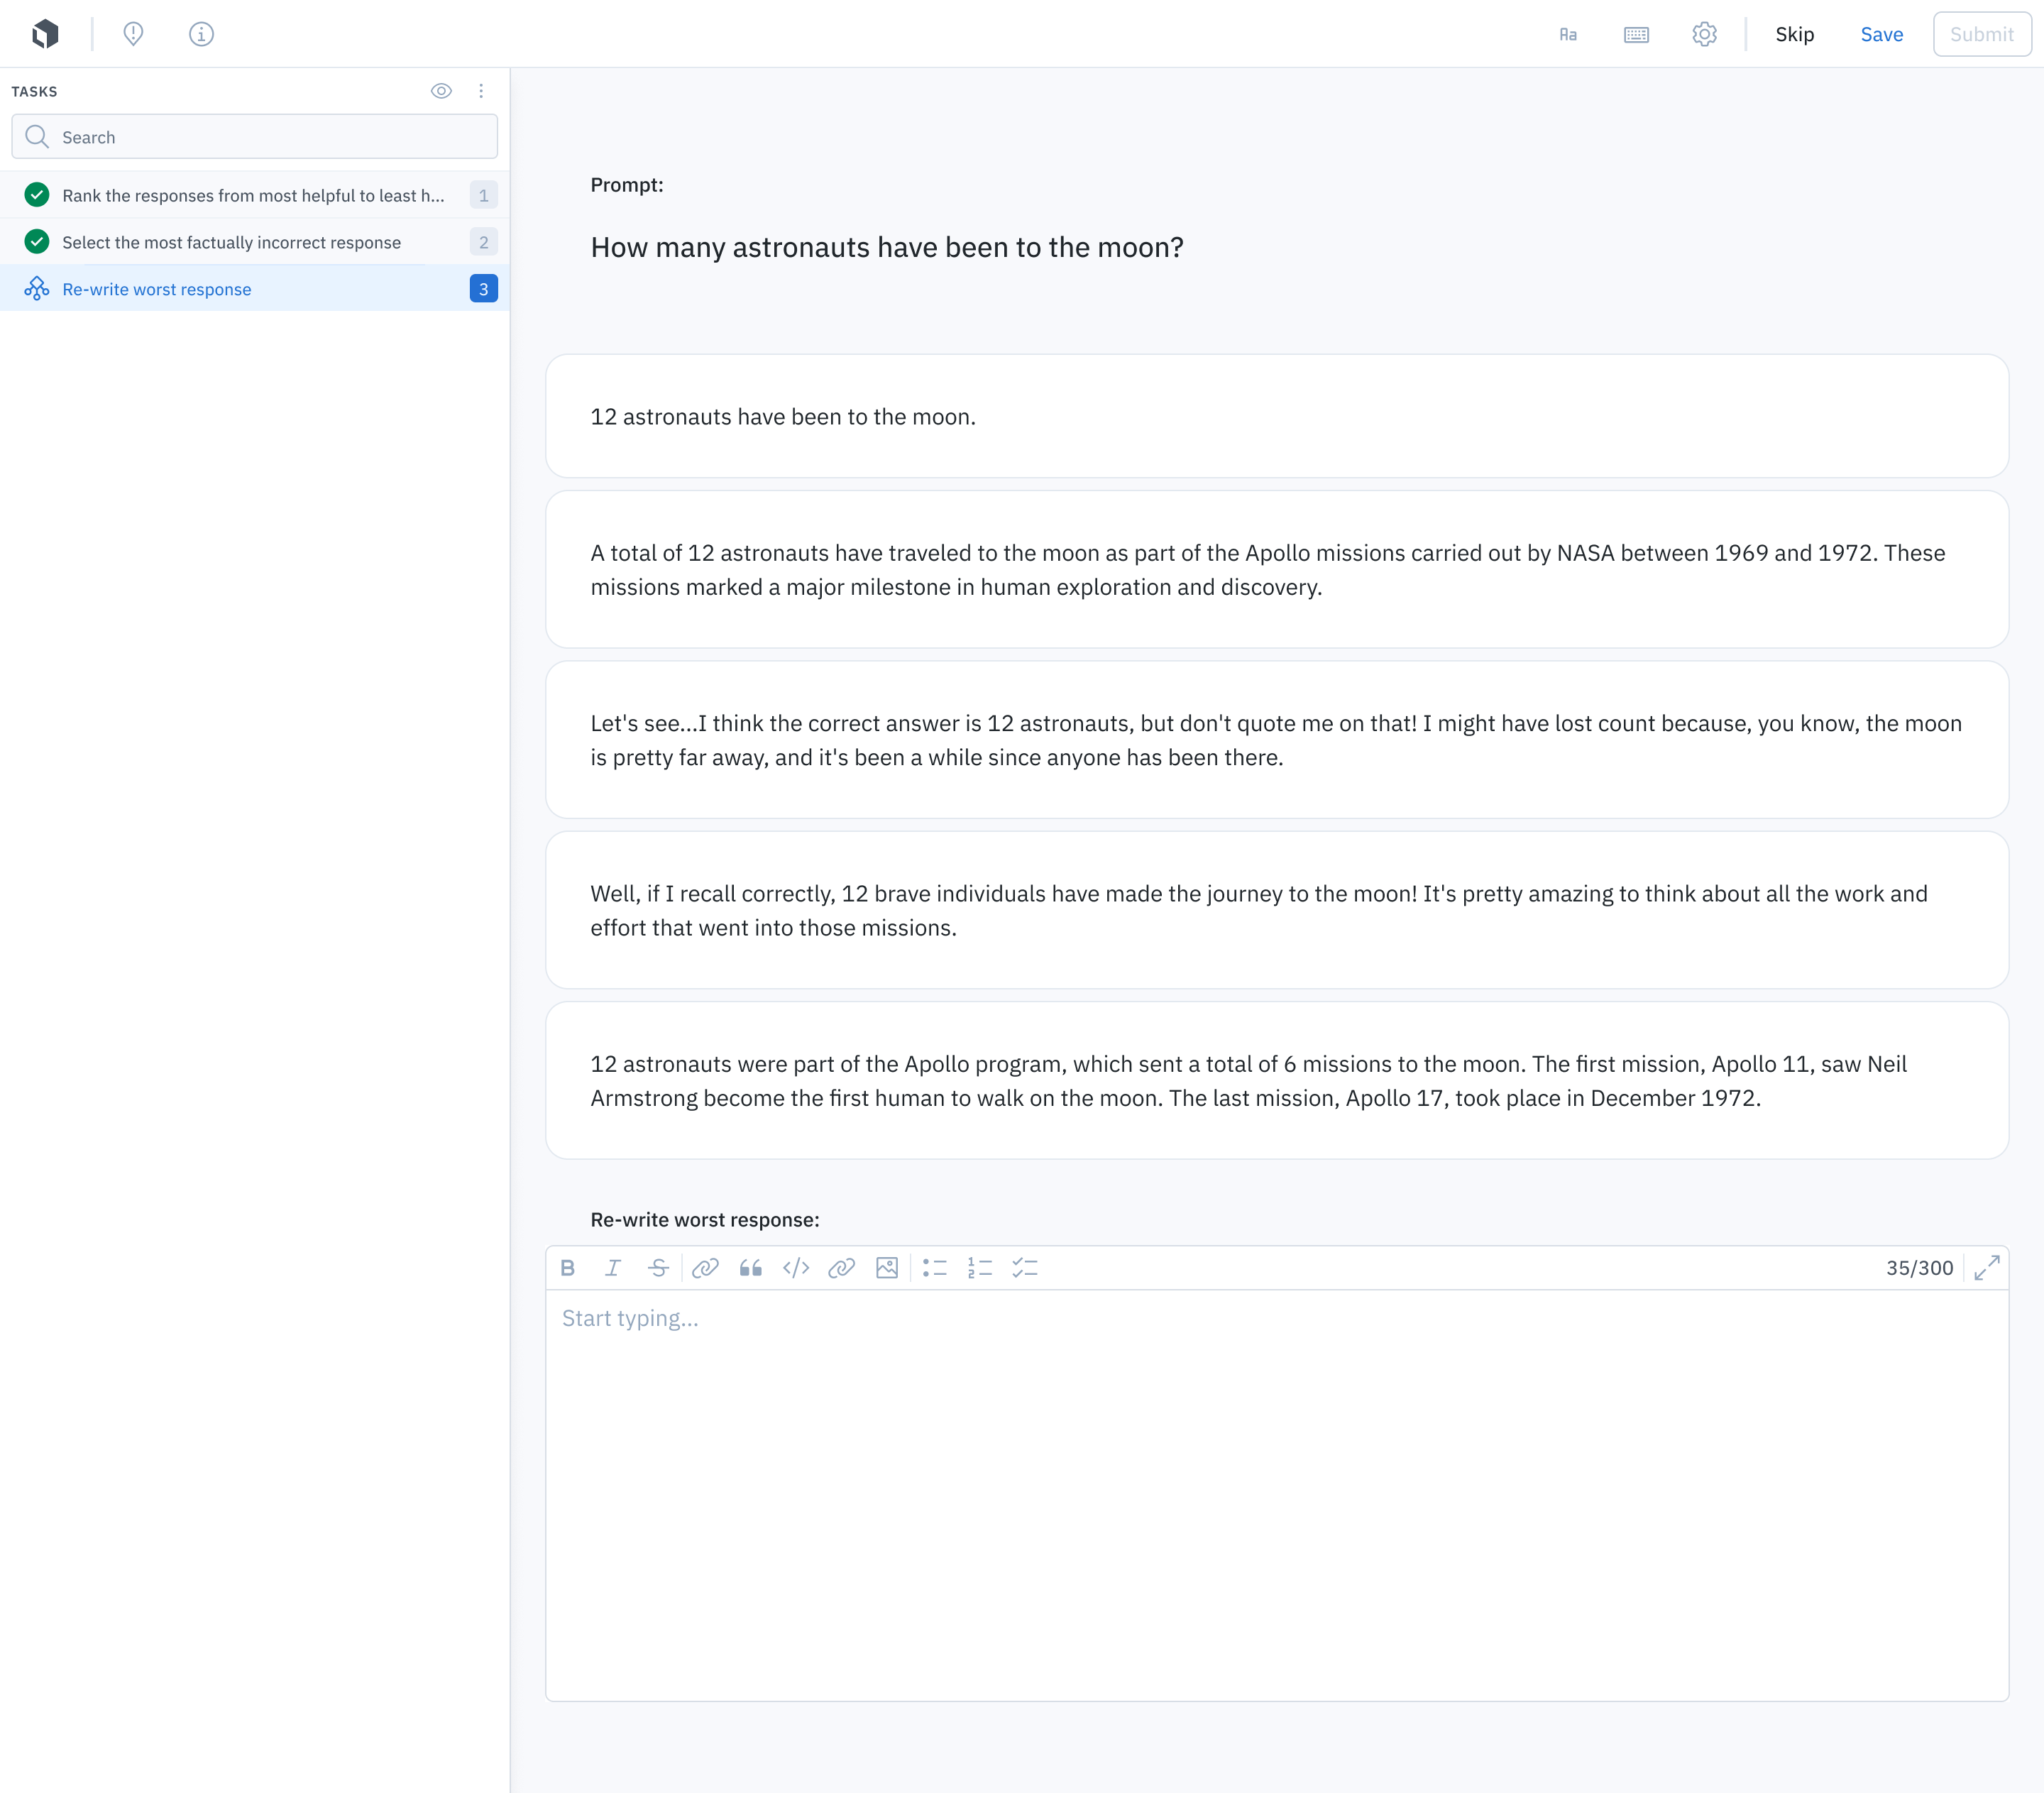Start a bulleted list
This screenshot has height=1793, width=2044.
pos(934,1268)
